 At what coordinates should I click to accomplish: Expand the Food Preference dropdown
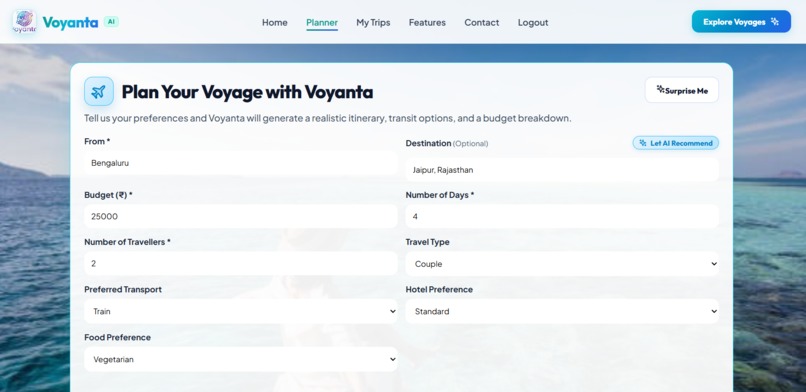241,359
